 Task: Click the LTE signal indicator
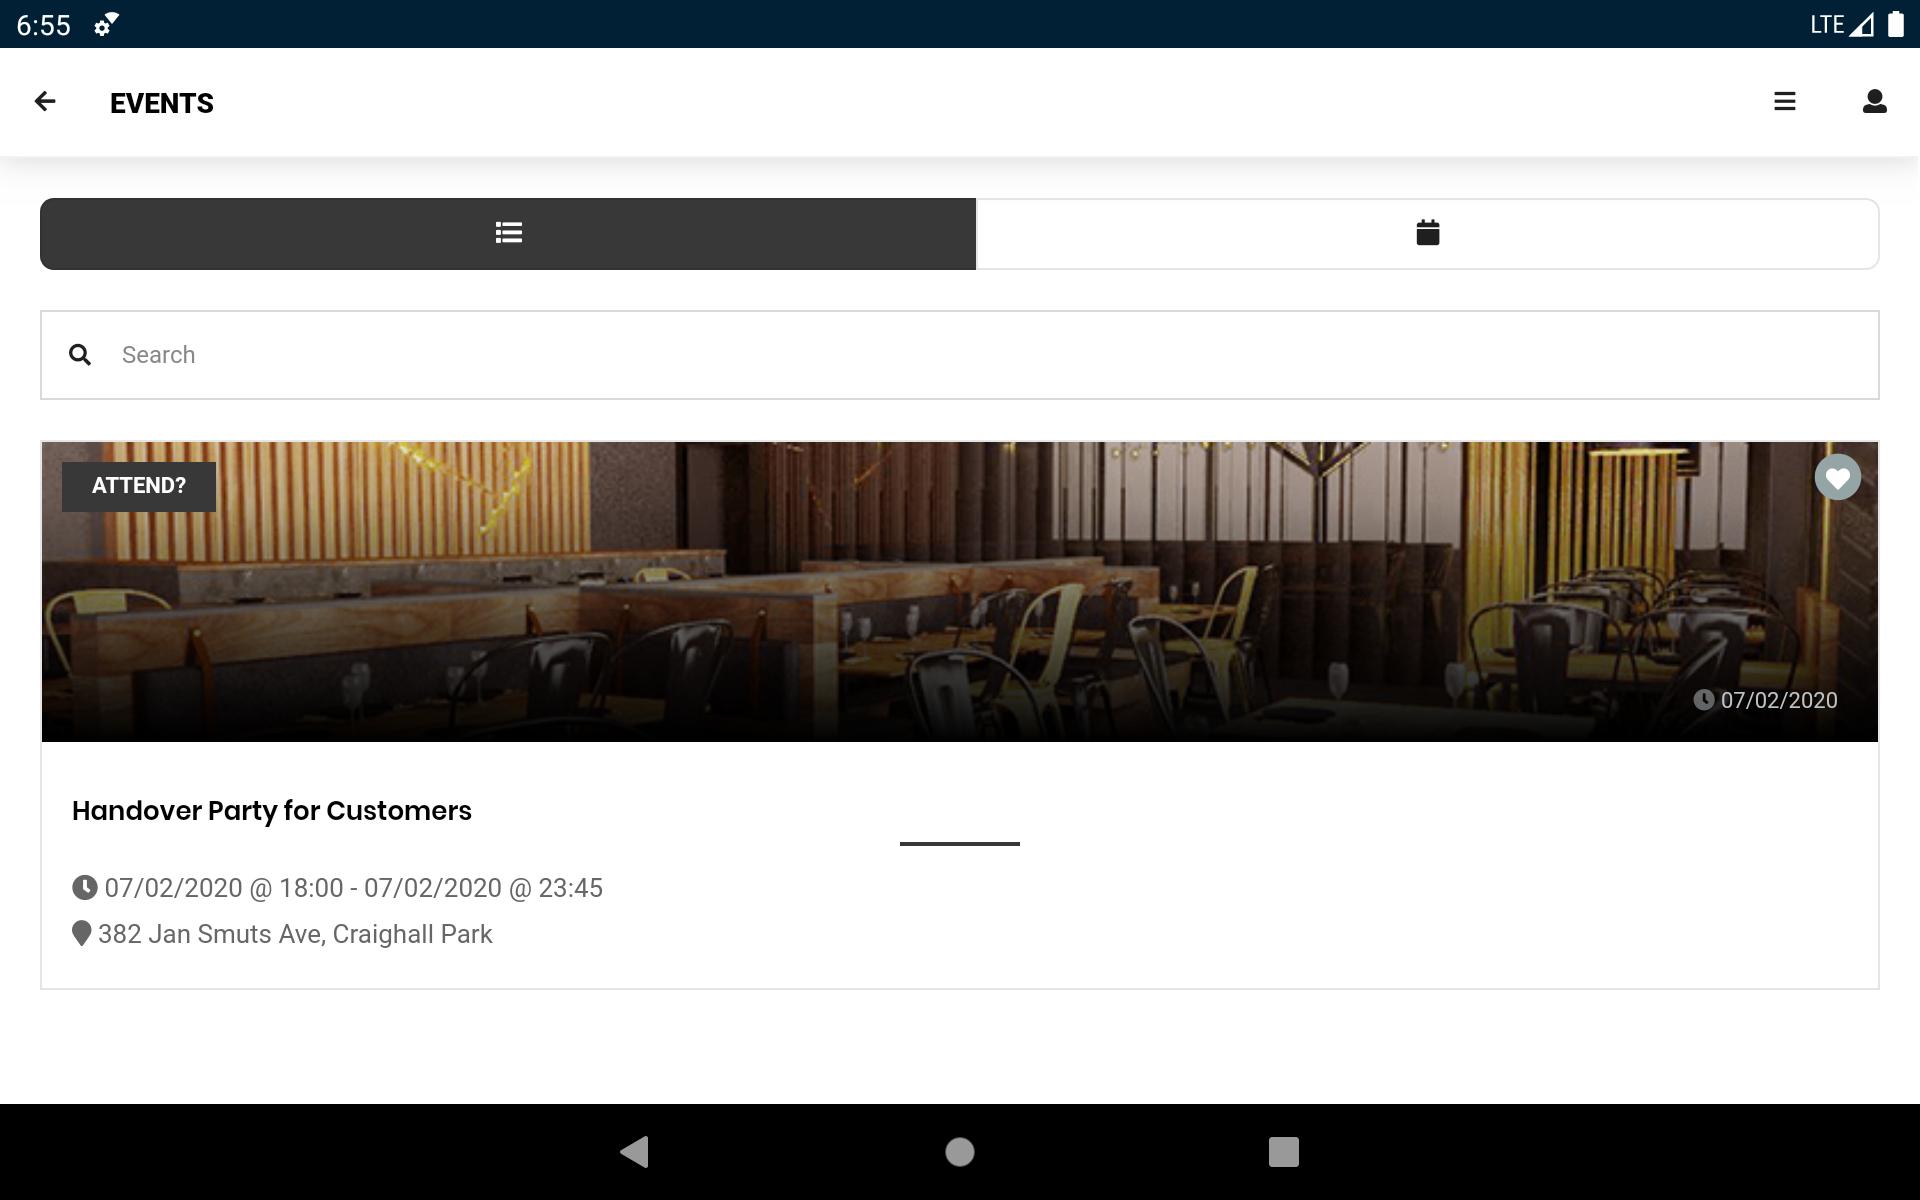click(x=1841, y=24)
